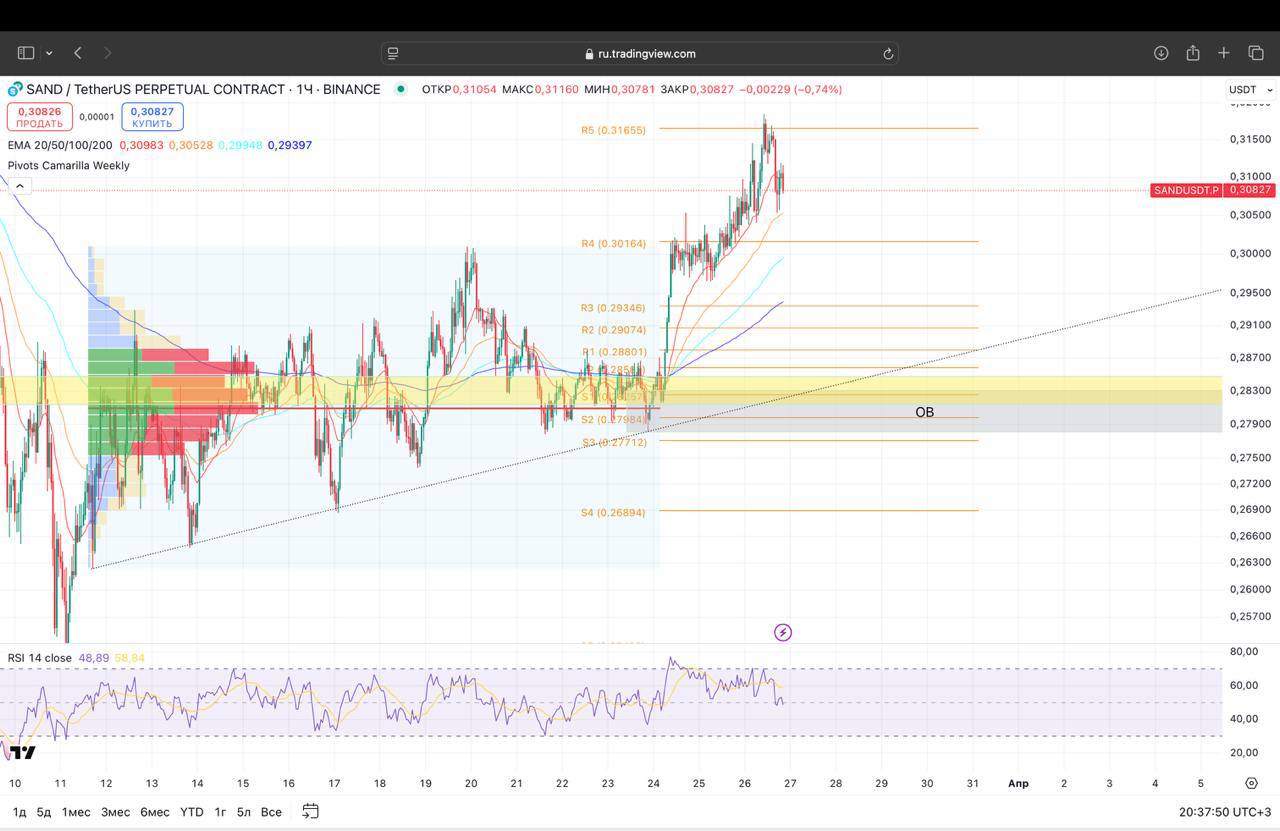Show the tab overview
1280x831 pixels.
(x=1256, y=53)
